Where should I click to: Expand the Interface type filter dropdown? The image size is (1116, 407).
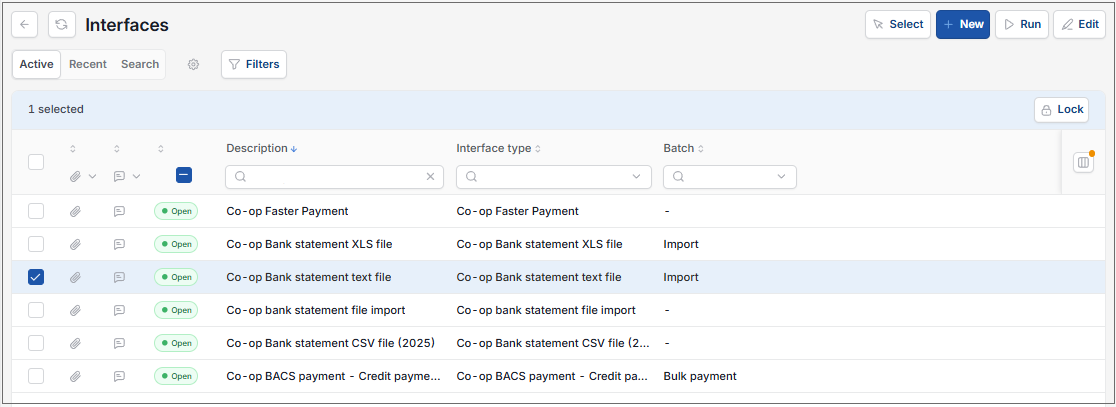click(636, 177)
